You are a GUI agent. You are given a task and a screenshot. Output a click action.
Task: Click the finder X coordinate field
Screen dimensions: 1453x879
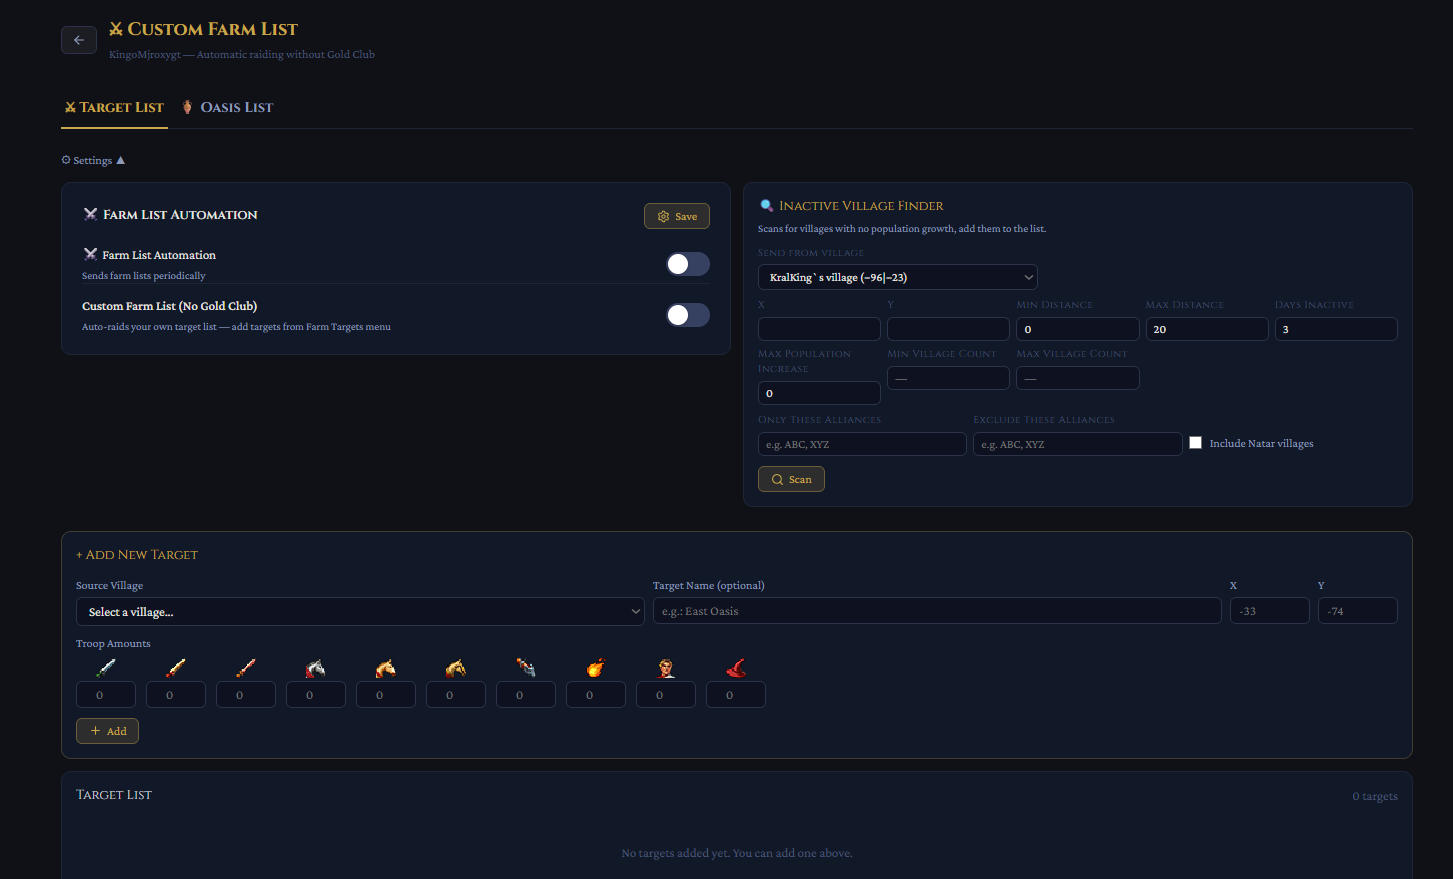[819, 329]
